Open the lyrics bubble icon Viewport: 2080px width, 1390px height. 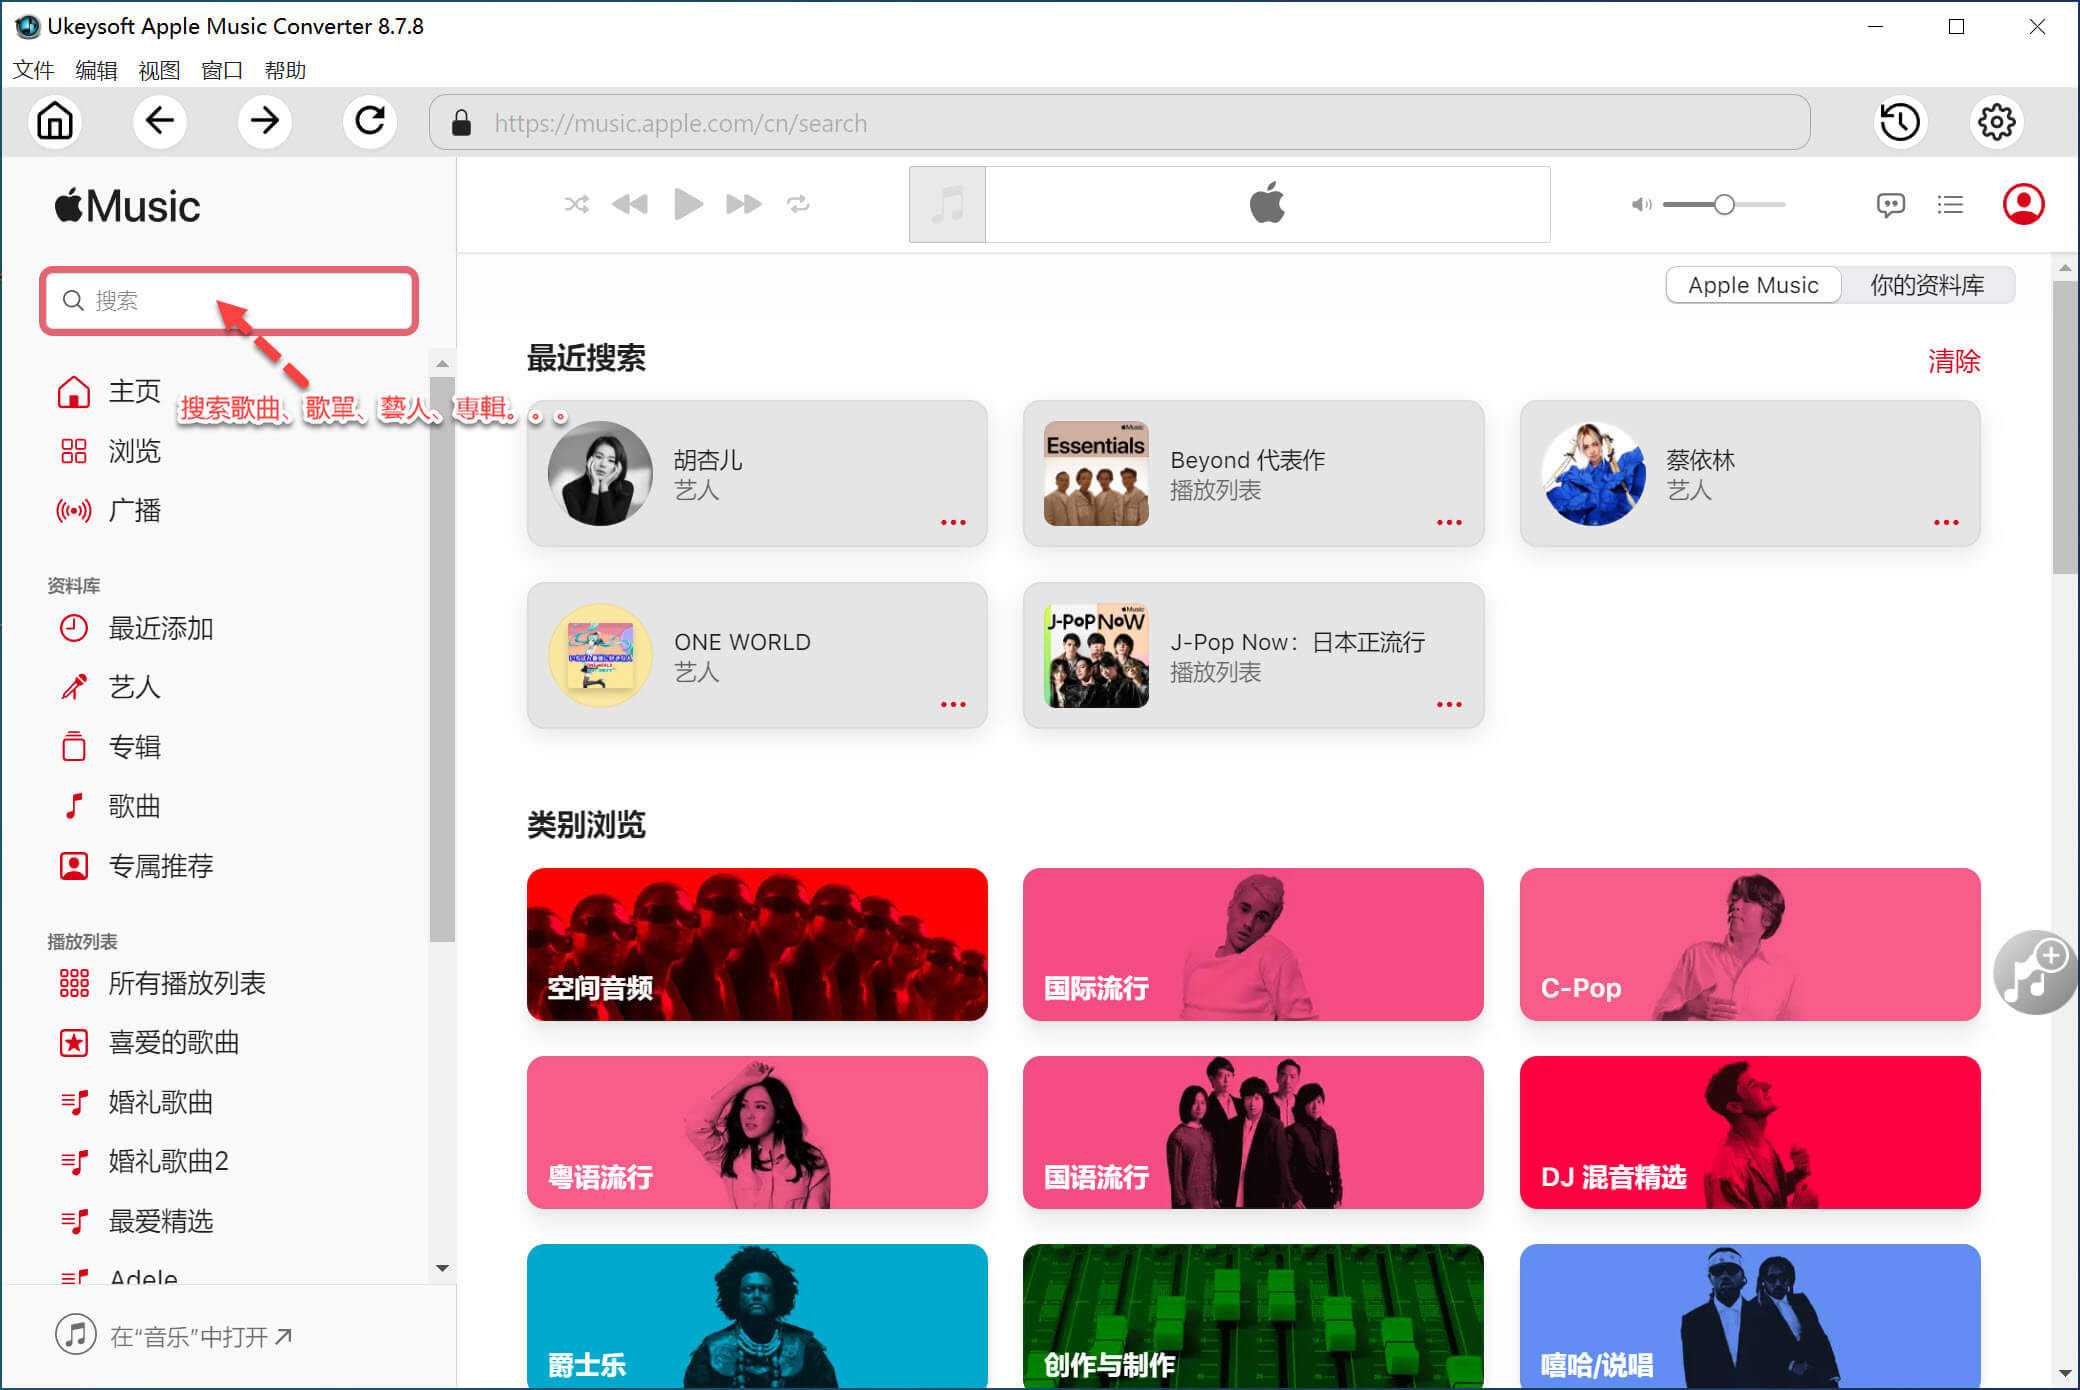(x=1891, y=204)
